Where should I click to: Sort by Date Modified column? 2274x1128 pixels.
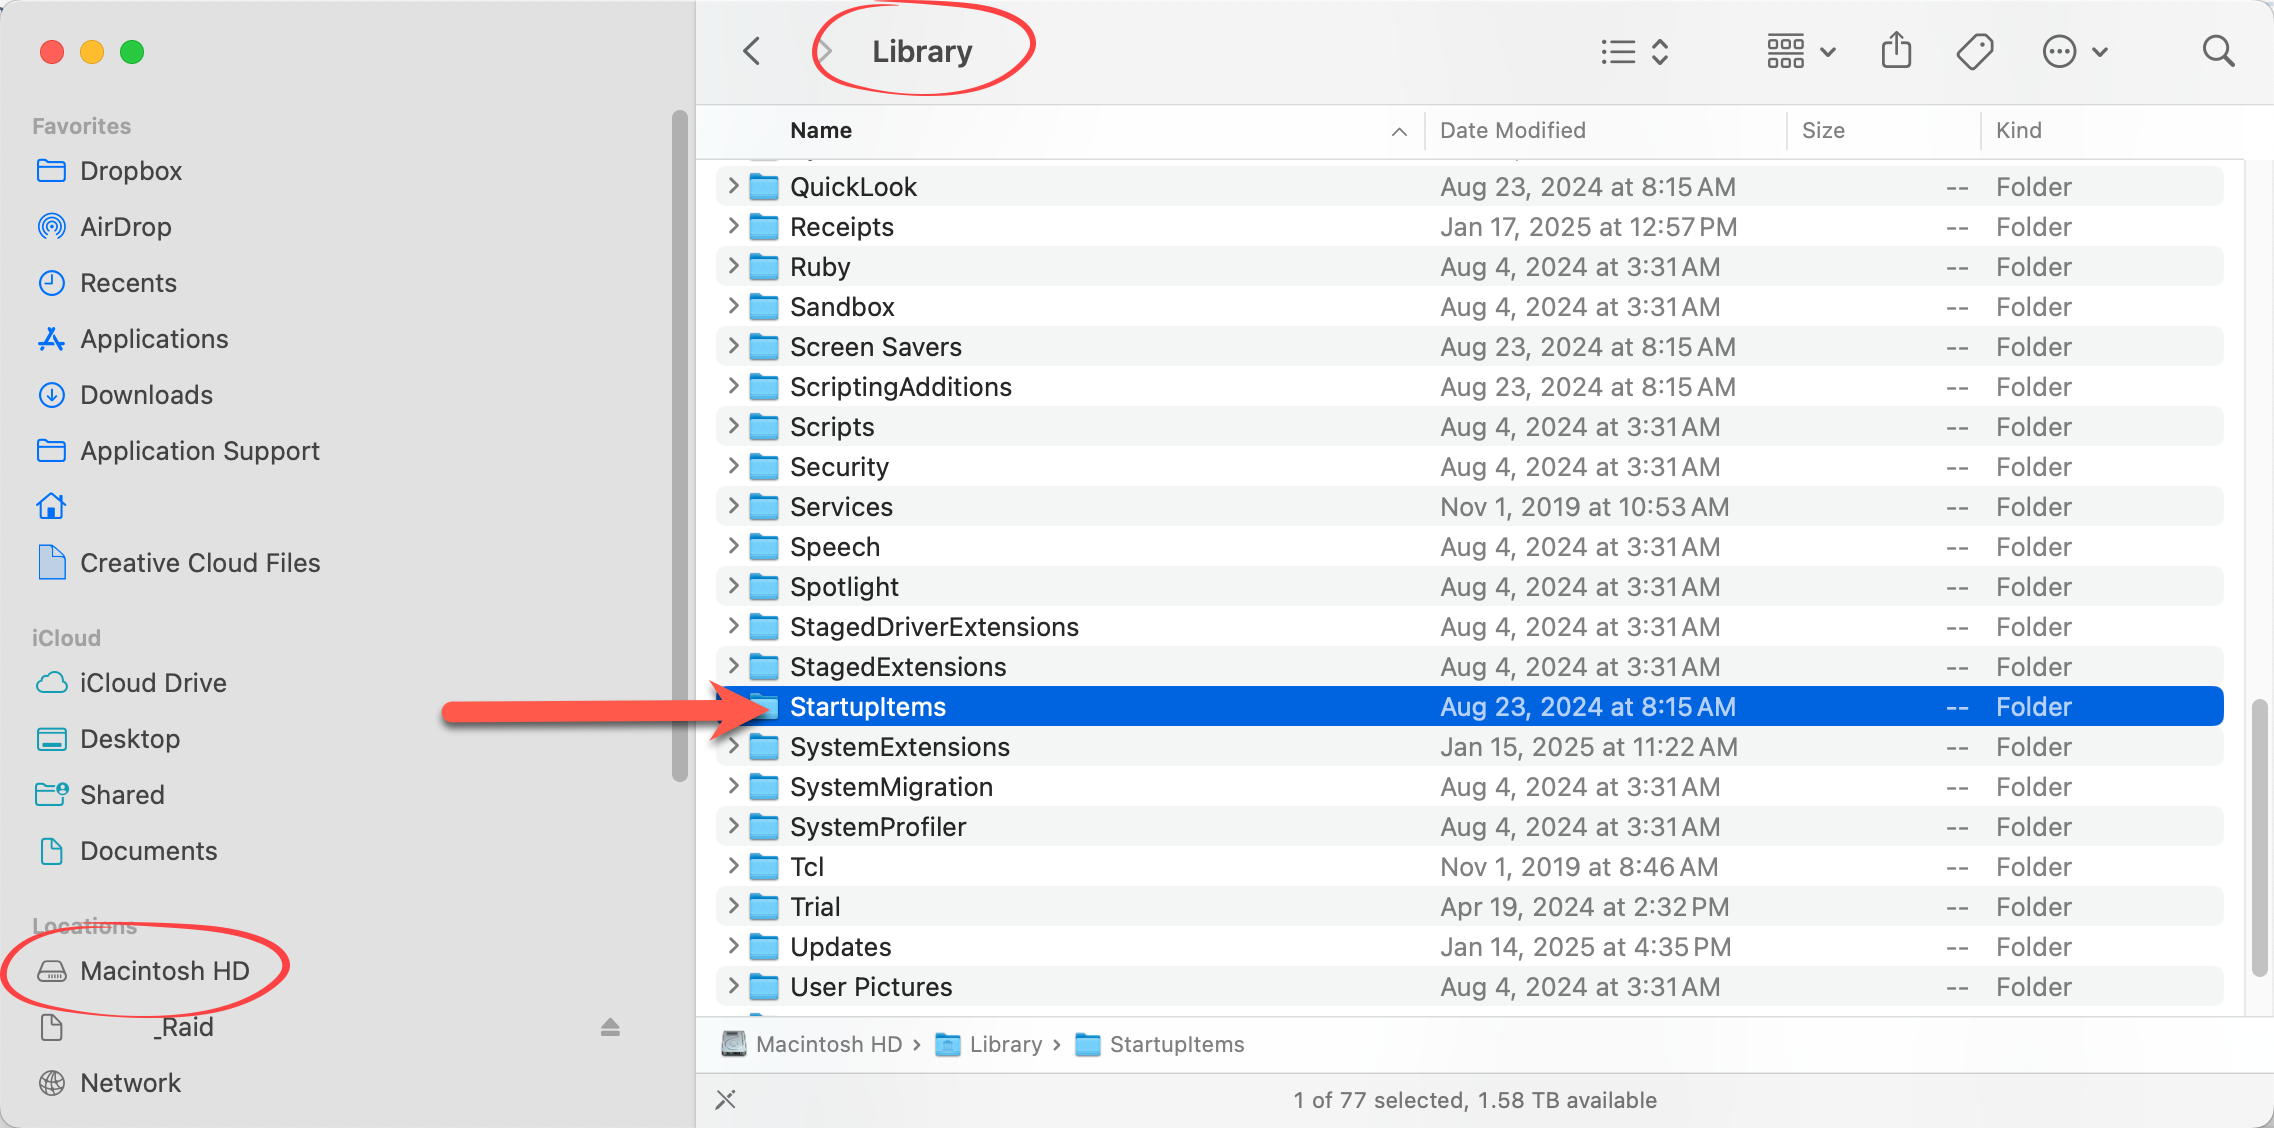click(x=1512, y=130)
